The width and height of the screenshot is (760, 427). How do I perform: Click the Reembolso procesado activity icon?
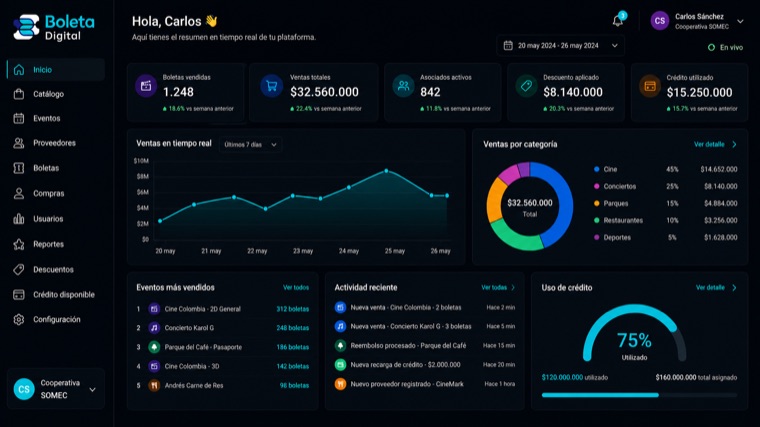click(340, 346)
